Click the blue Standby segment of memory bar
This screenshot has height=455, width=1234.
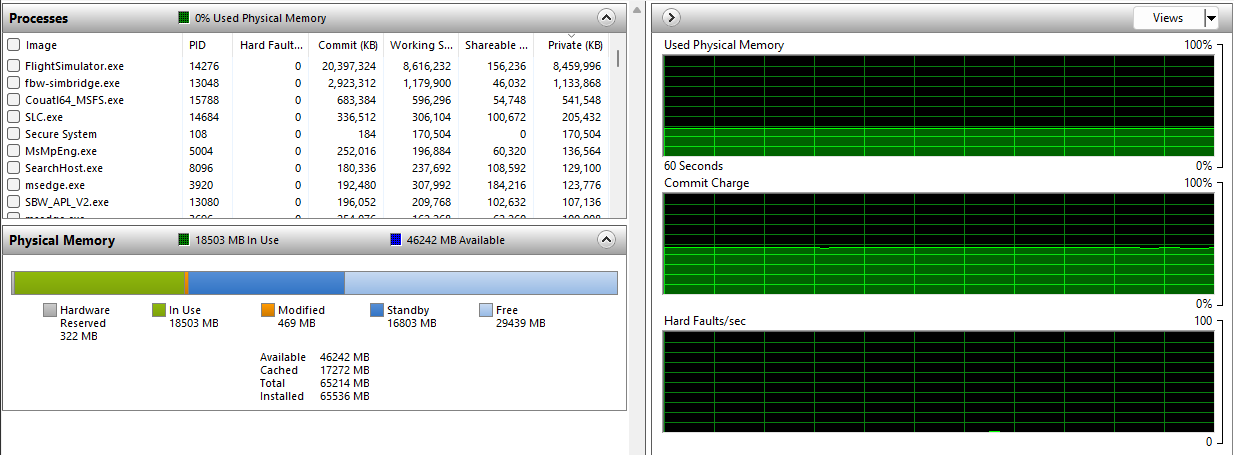point(266,282)
